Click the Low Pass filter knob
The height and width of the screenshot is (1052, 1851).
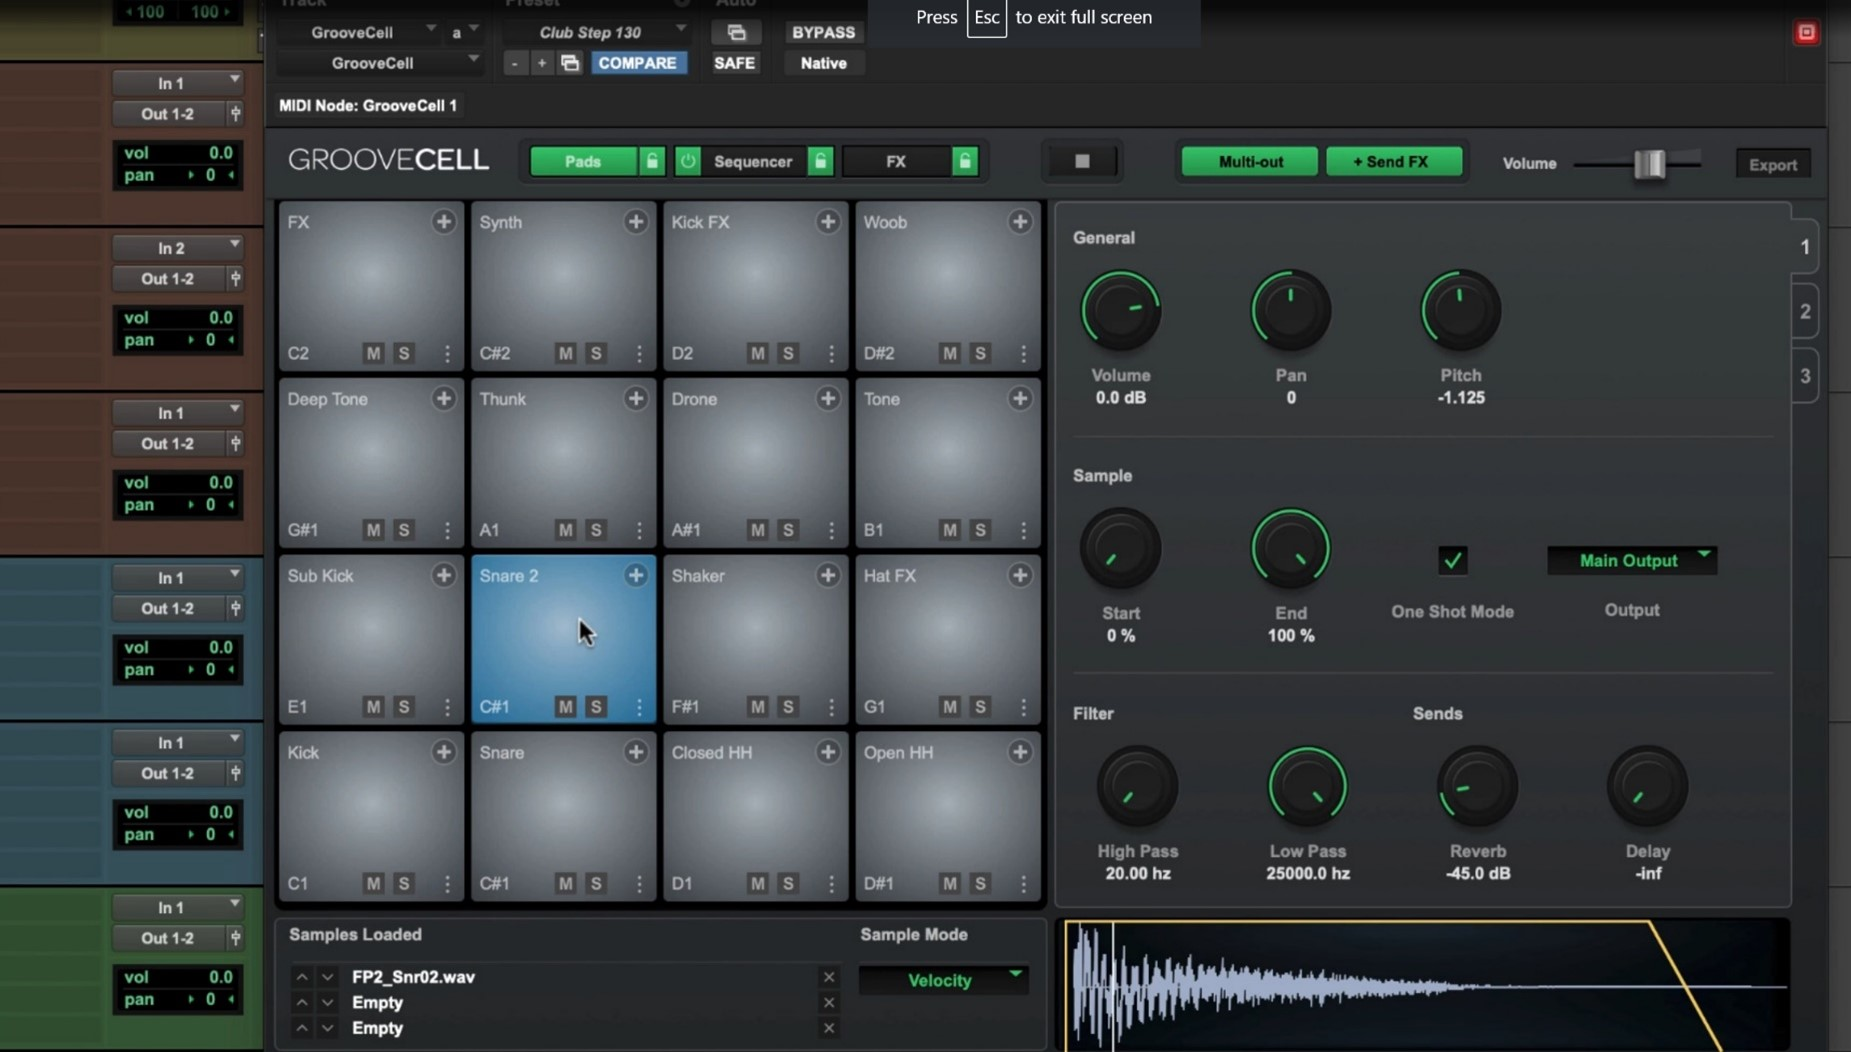click(1307, 787)
